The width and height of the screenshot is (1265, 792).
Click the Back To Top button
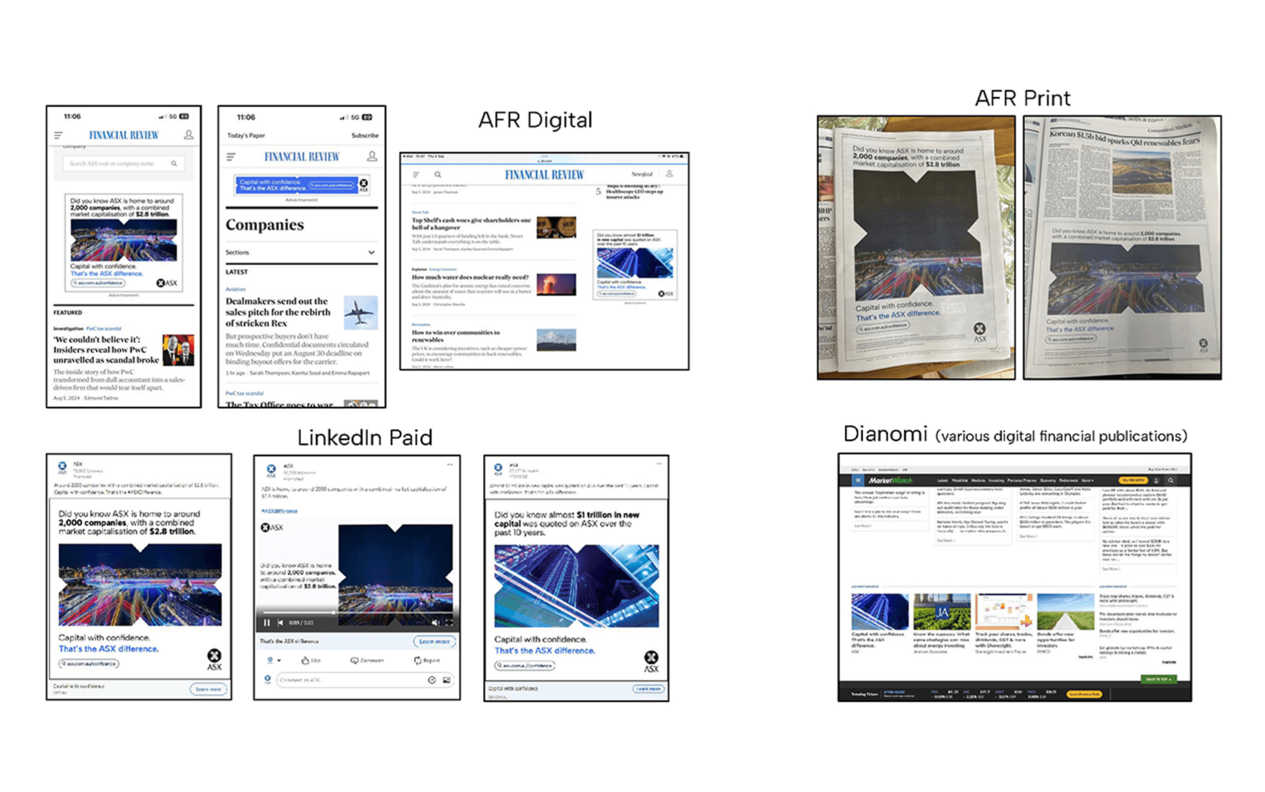tap(1158, 679)
